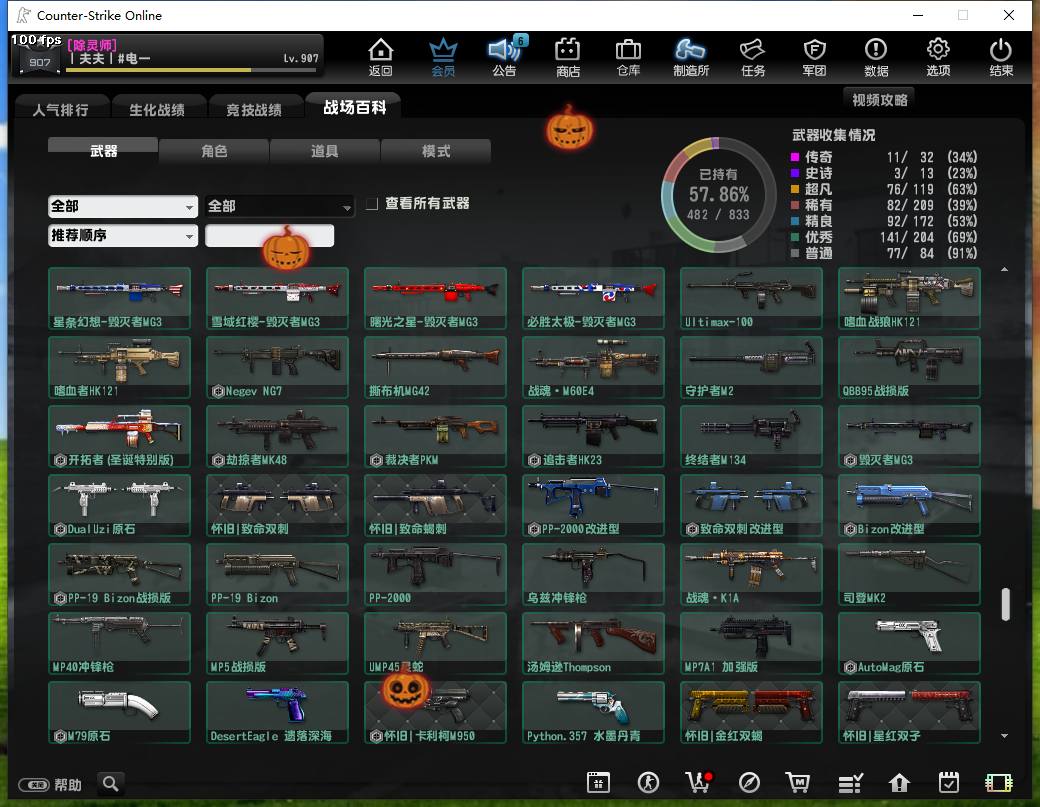Image resolution: width=1040 pixels, height=807 pixels.
Task: Open the 公告 announcements speaker icon
Action: 505,57
